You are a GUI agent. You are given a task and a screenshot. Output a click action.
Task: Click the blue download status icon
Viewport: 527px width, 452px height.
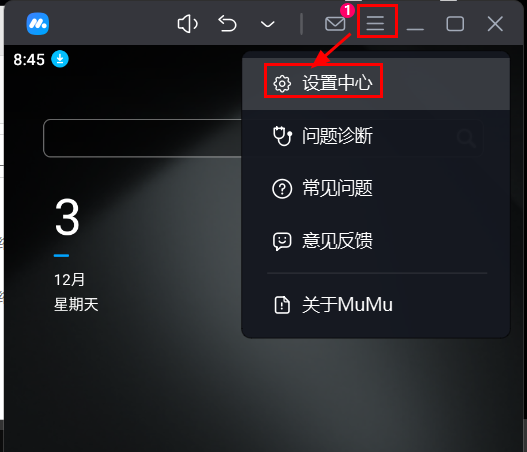60,59
